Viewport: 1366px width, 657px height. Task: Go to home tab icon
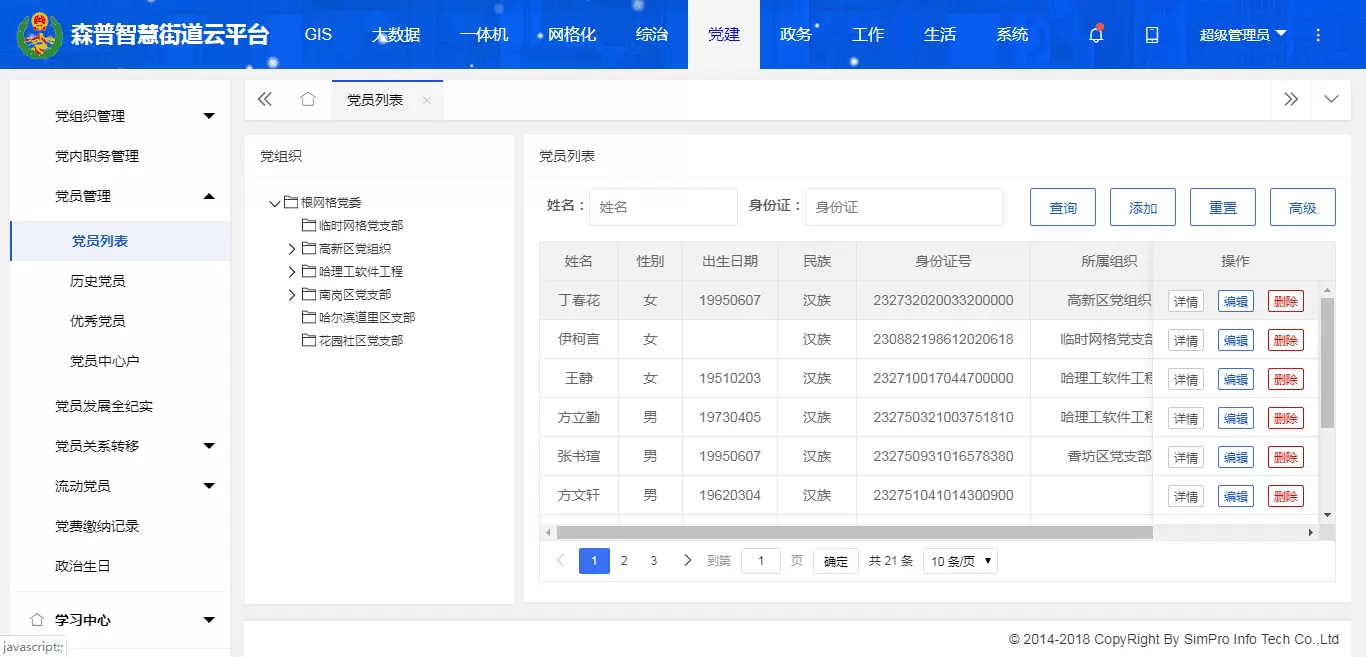click(x=308, y=99)
